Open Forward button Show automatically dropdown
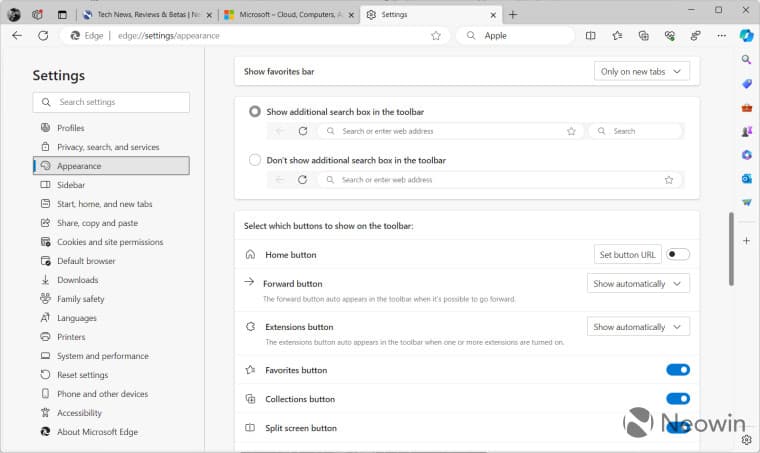The width and height of the screenshot is (760, 453). 638,283
